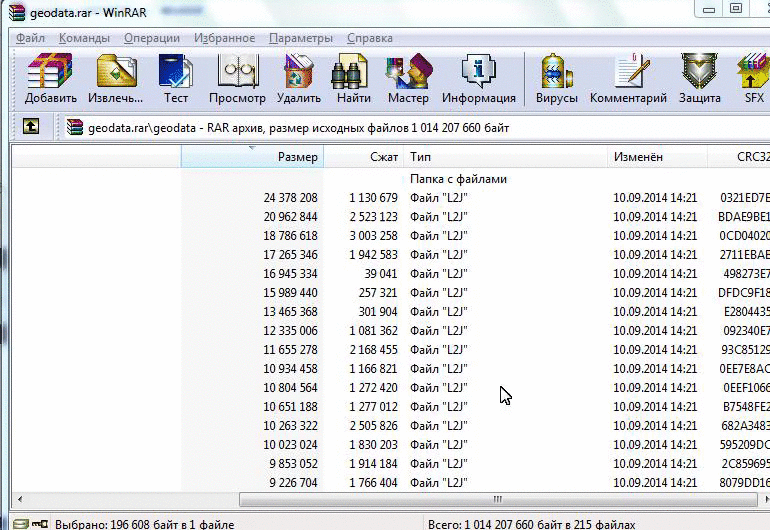Open the Файл menu

(x=30, y=38)
